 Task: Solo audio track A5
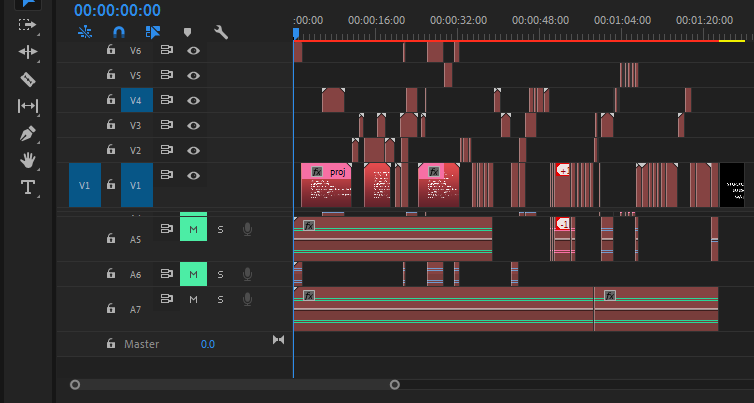point(220,229)
